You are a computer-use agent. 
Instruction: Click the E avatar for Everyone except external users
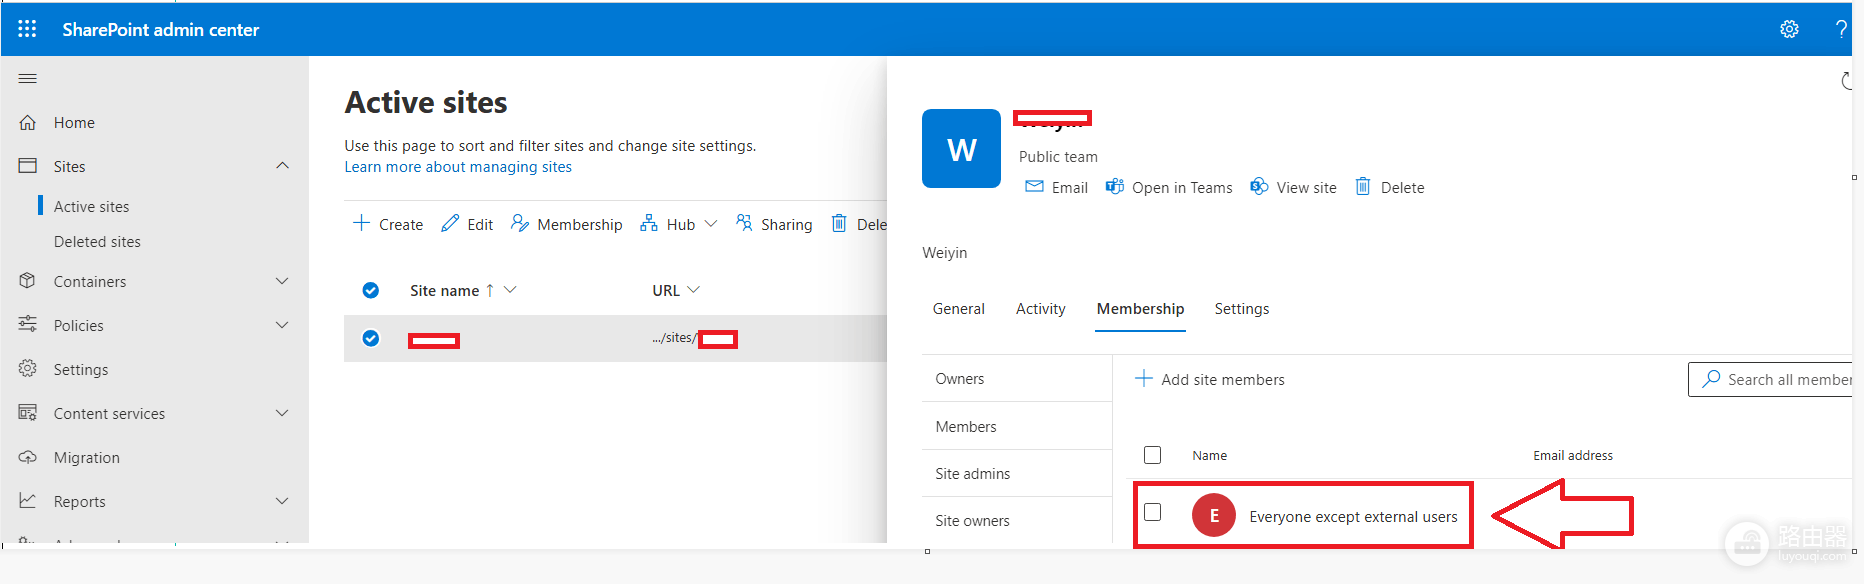click(x=1214, y=516)
